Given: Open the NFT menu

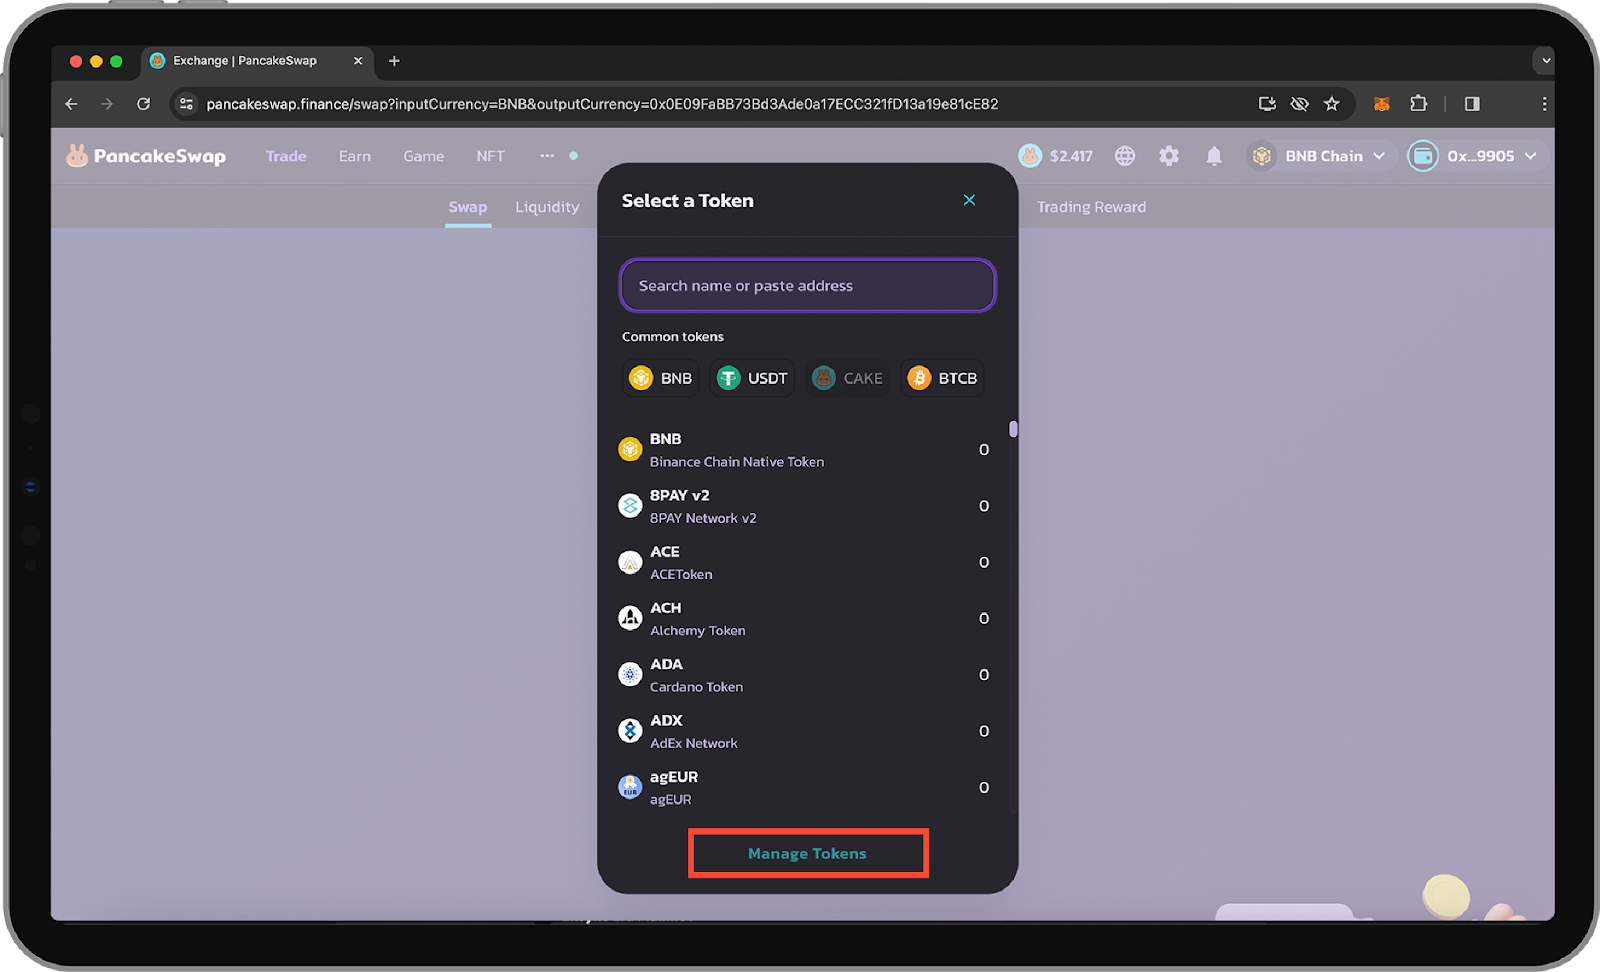Looking at the screenshot, I should tap(490, 156).
